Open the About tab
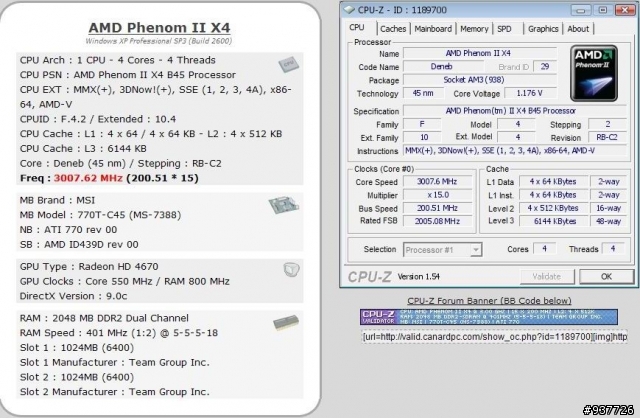Screen dimensions: 640x418 pos(578,29)
